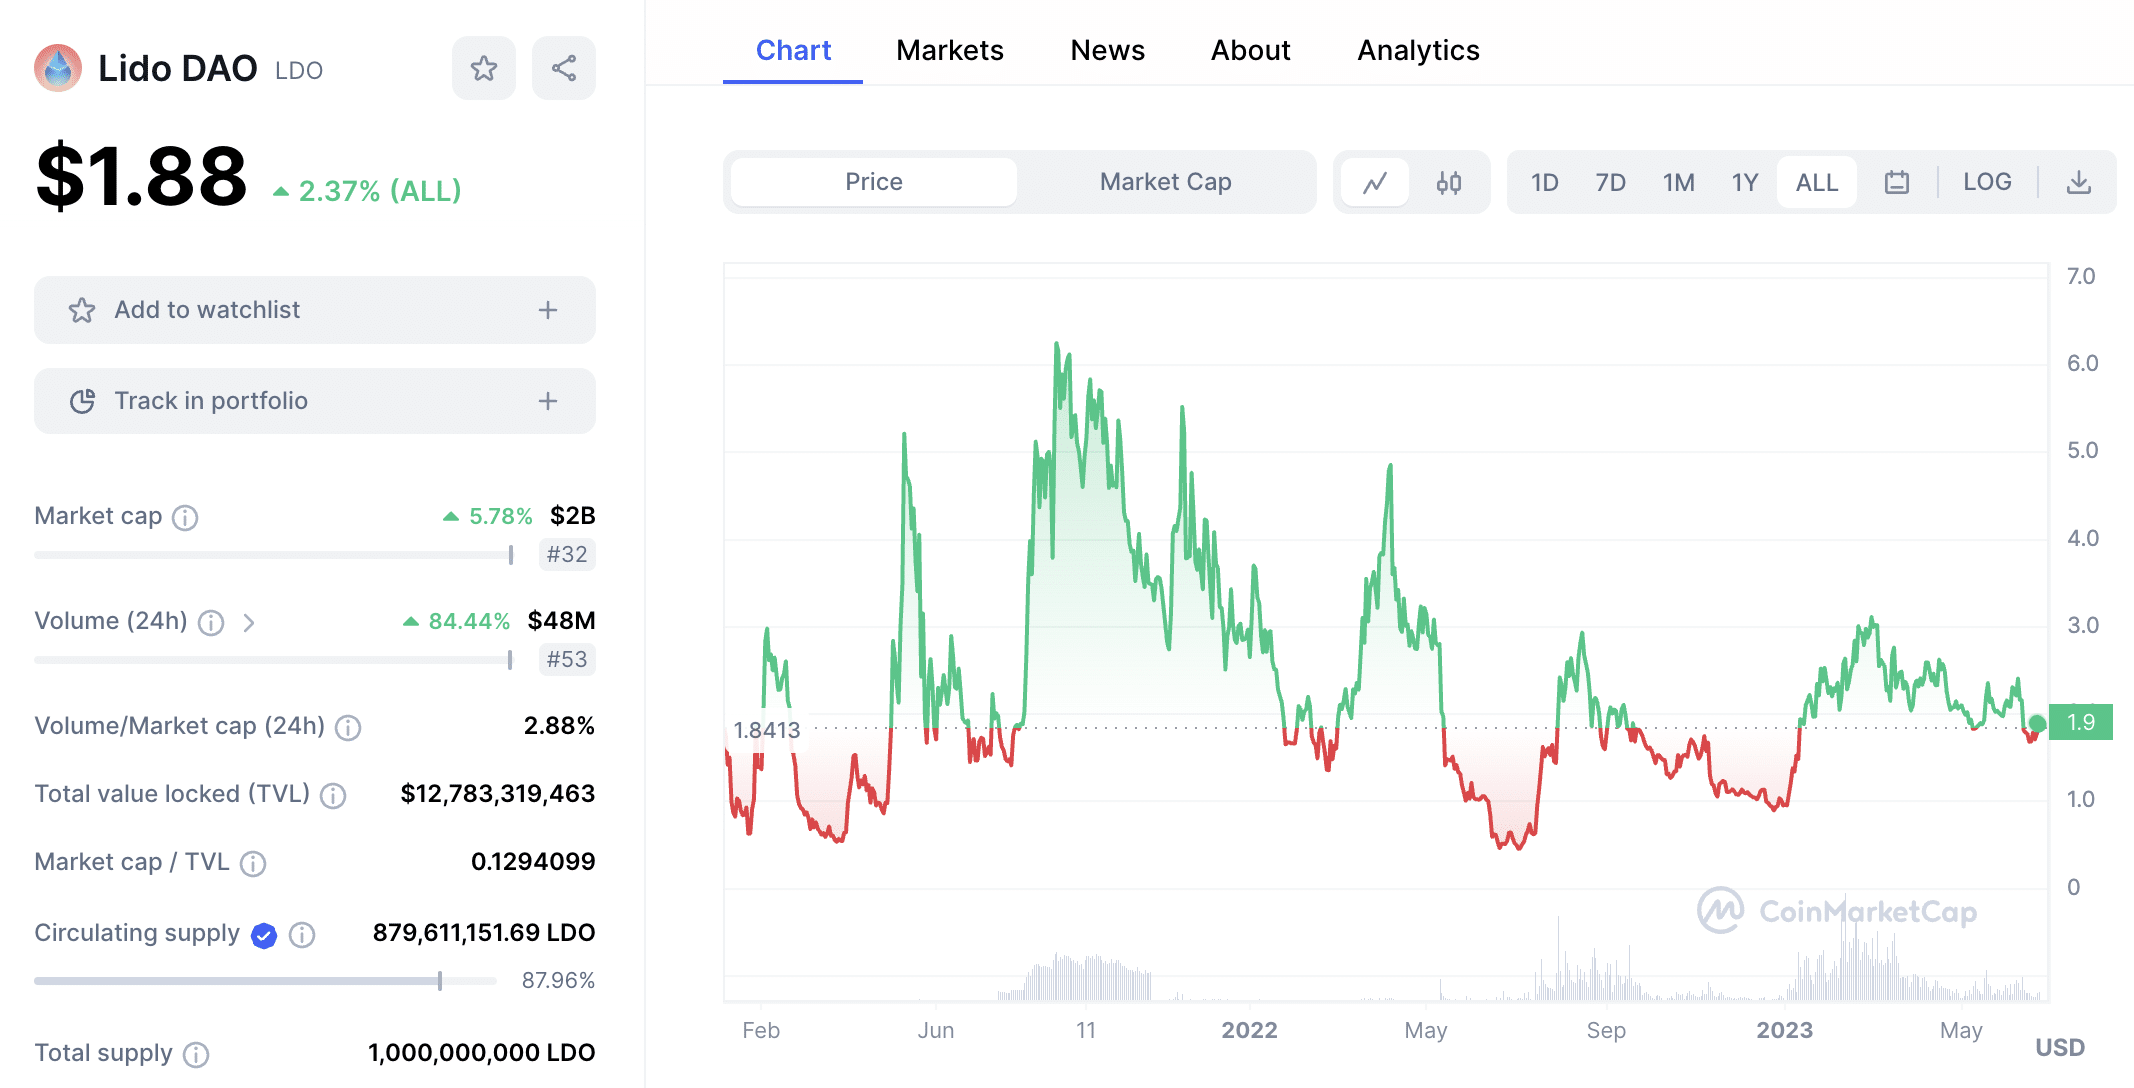Click the 2.88% Volume/Market cap value
The width and height of the screenshot is (2134, 1088).
[x=559, y=726]
